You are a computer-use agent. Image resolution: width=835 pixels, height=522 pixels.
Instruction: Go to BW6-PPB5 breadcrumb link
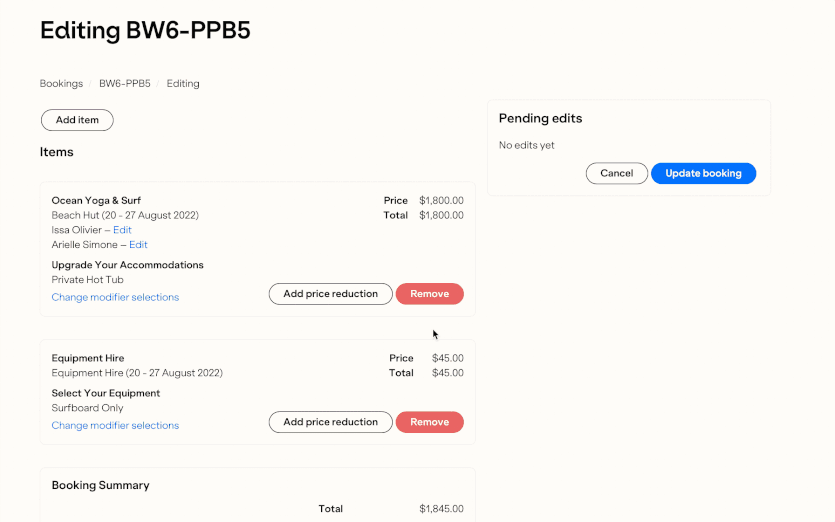(x=124, y=84)
